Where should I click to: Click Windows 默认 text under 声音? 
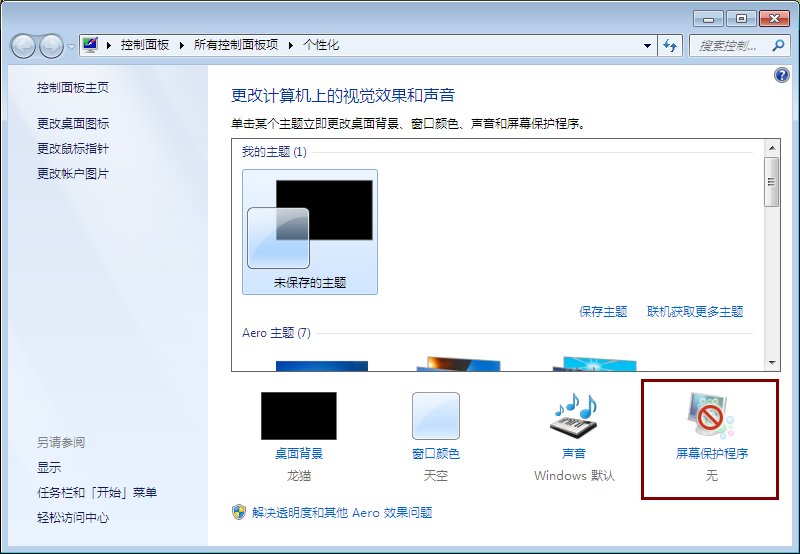tap(574, 476)
